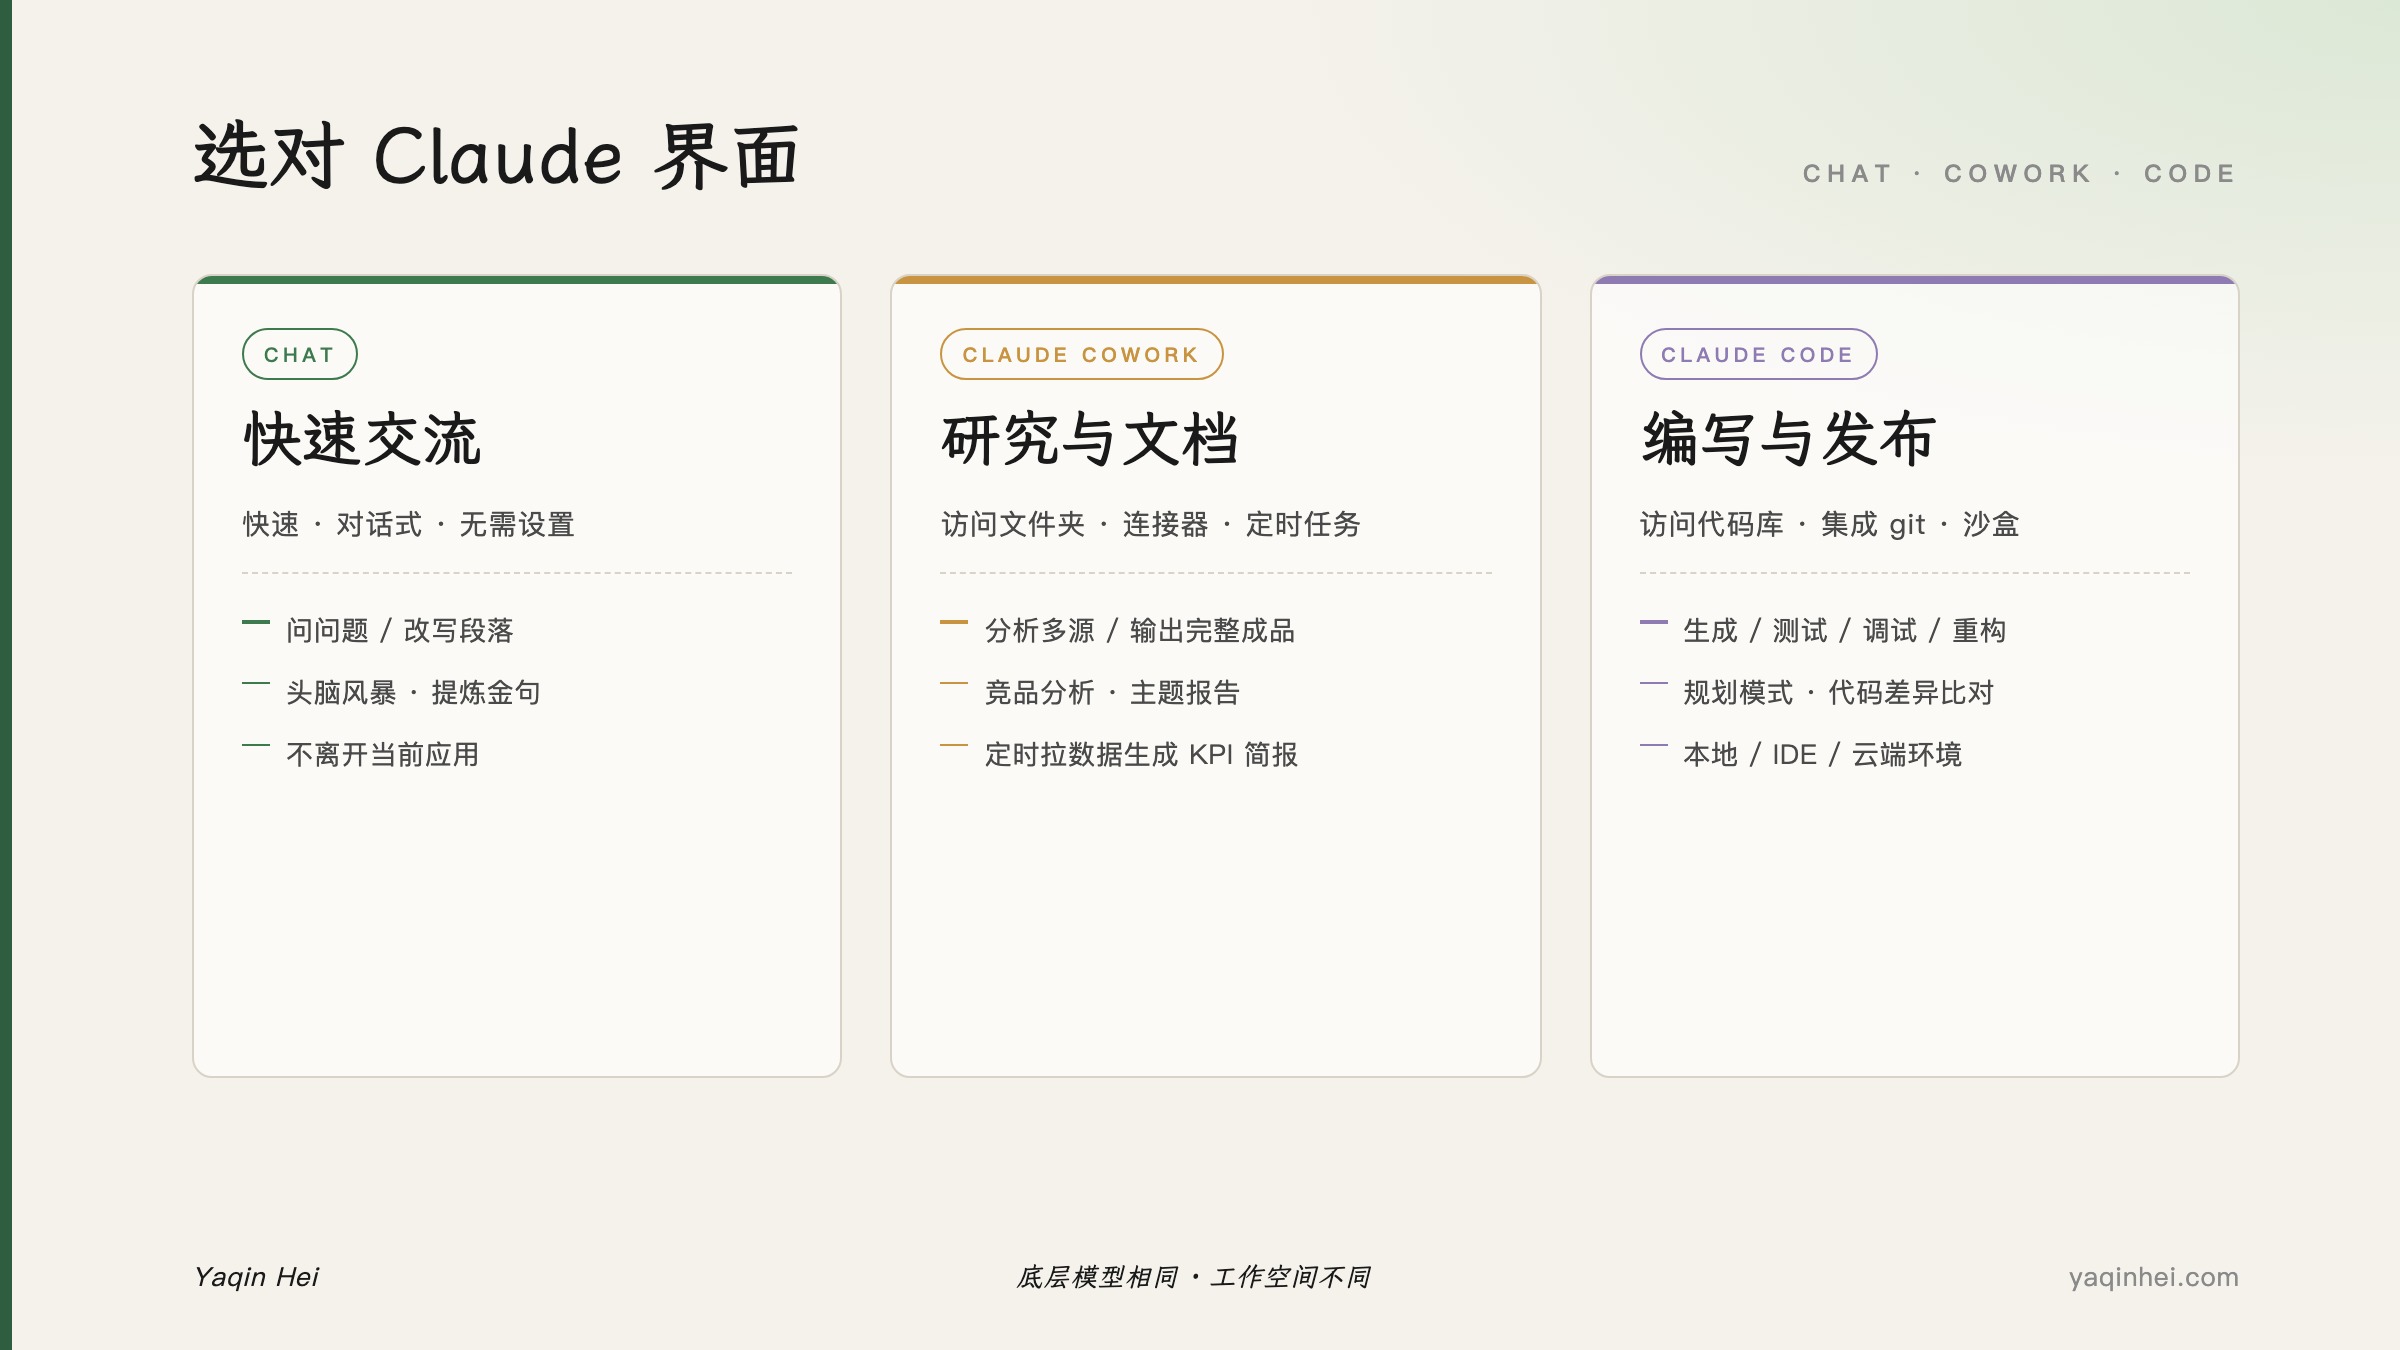2400x1350 pixels.
Task: Click the CLAUDE COWORK pill badge
Action: coord(1081,354)
